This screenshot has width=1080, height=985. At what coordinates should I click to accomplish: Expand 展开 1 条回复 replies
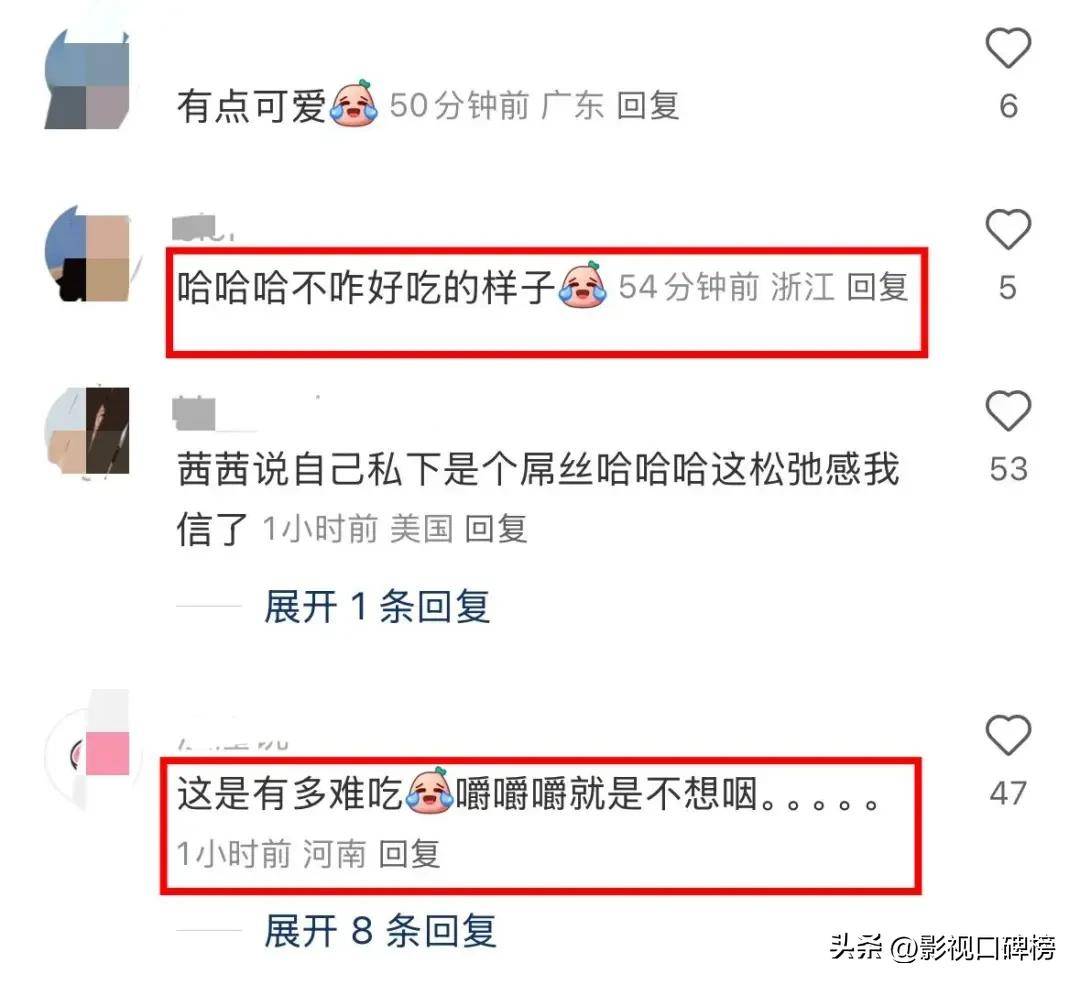377,607
